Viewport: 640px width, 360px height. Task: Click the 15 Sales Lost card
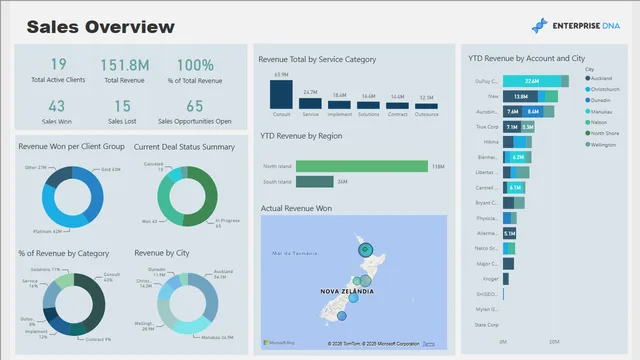coord(122,111)
